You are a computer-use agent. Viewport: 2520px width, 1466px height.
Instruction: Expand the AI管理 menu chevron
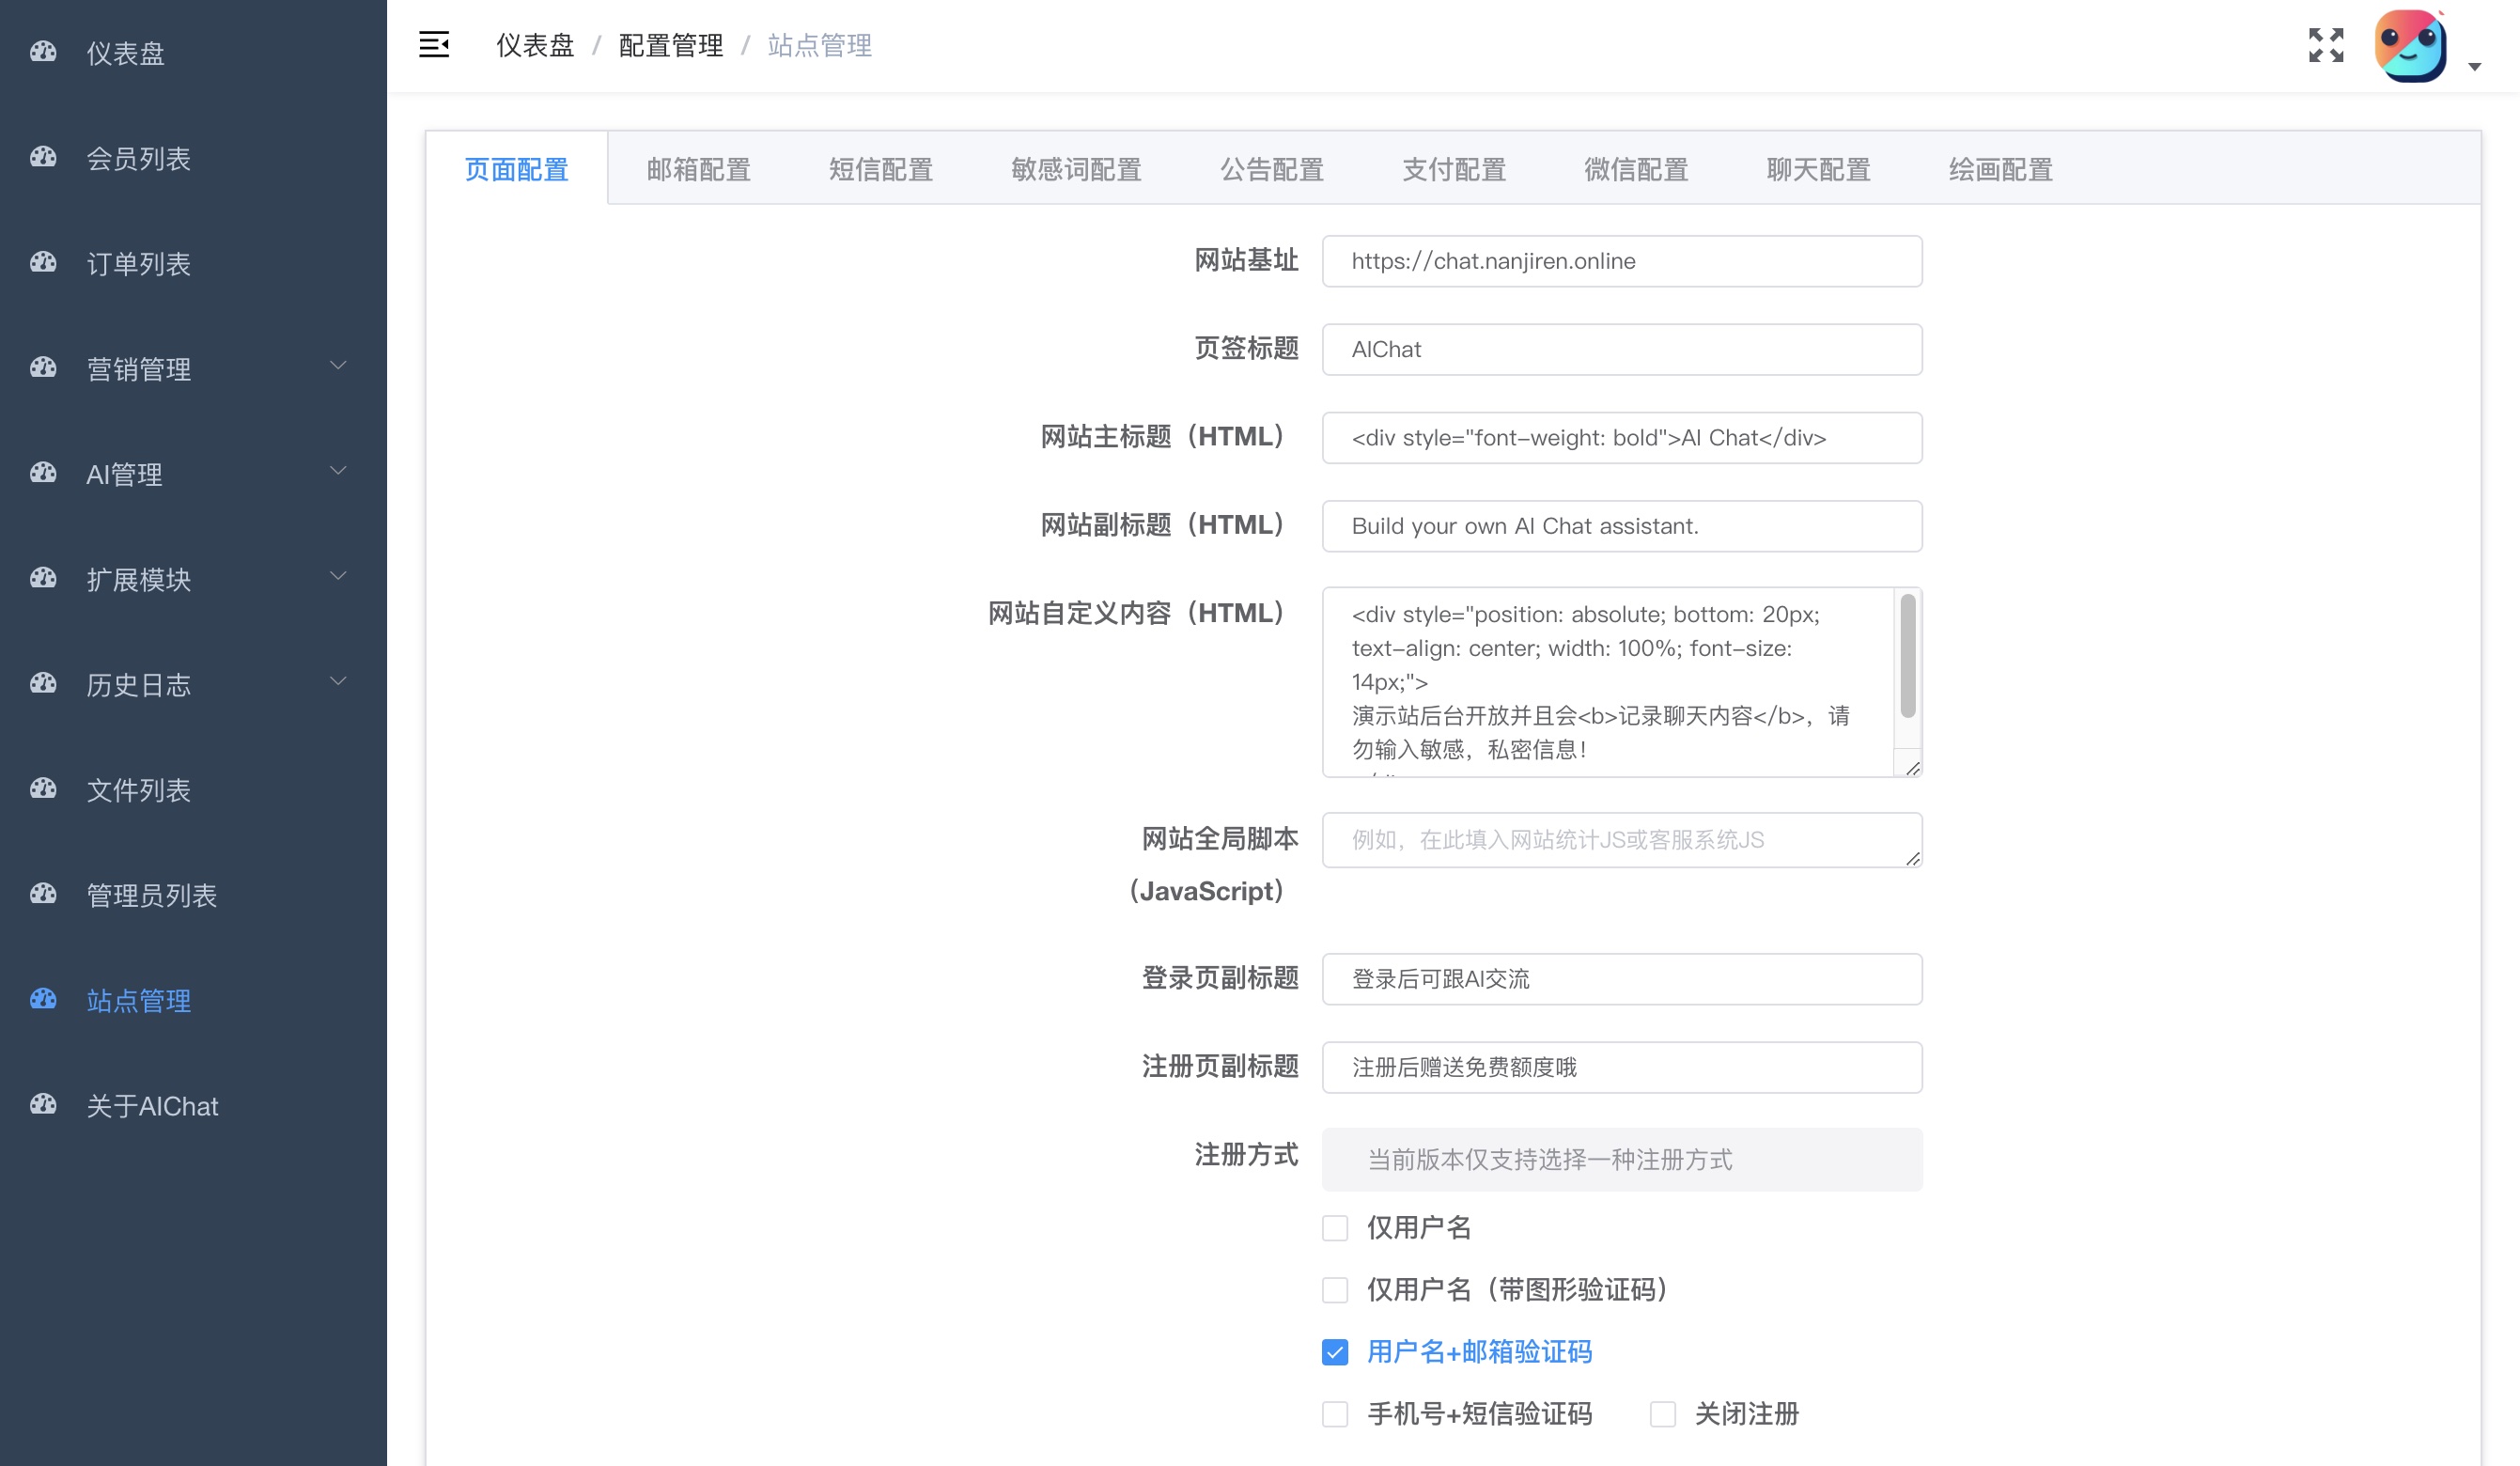coord(338,471)
